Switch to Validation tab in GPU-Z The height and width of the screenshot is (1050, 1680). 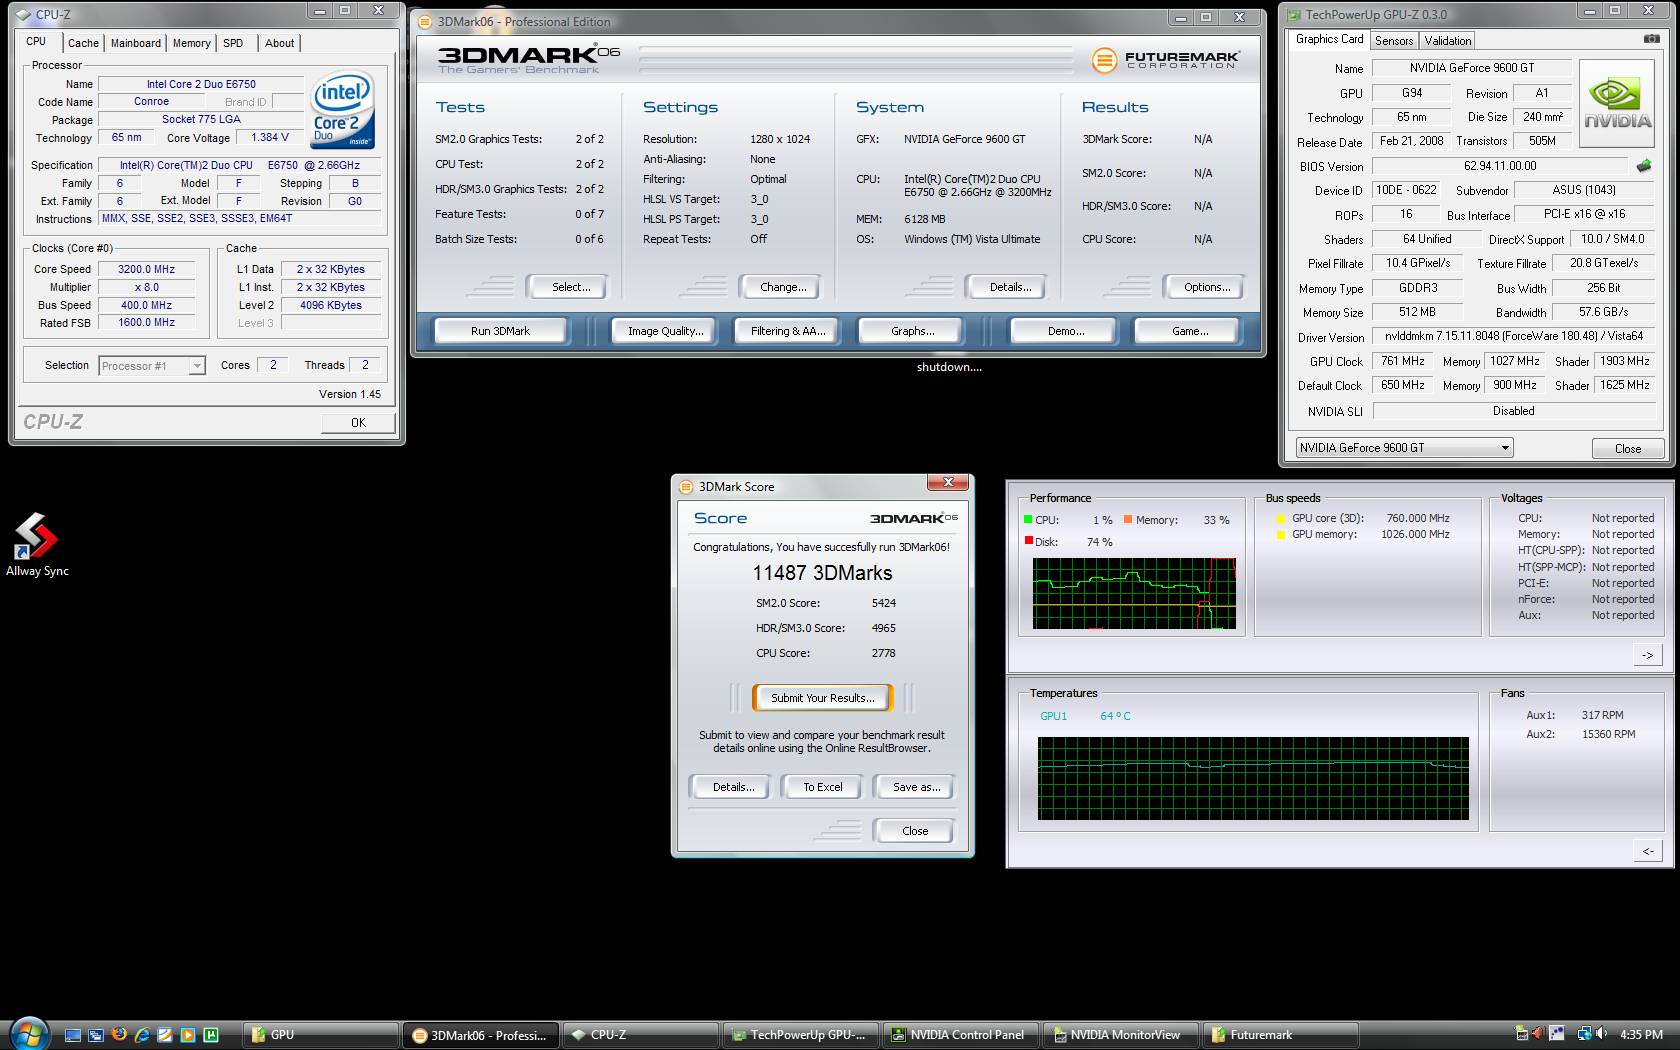click(1447, 41)
